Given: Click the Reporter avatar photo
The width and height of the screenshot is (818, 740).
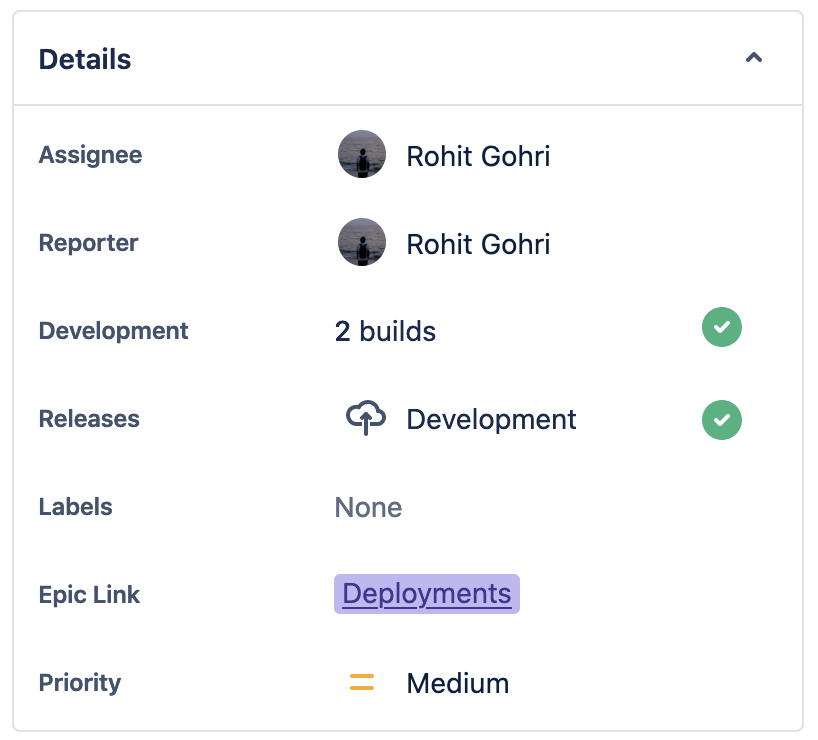Looking at the screenshot, I should pos(362,242).
